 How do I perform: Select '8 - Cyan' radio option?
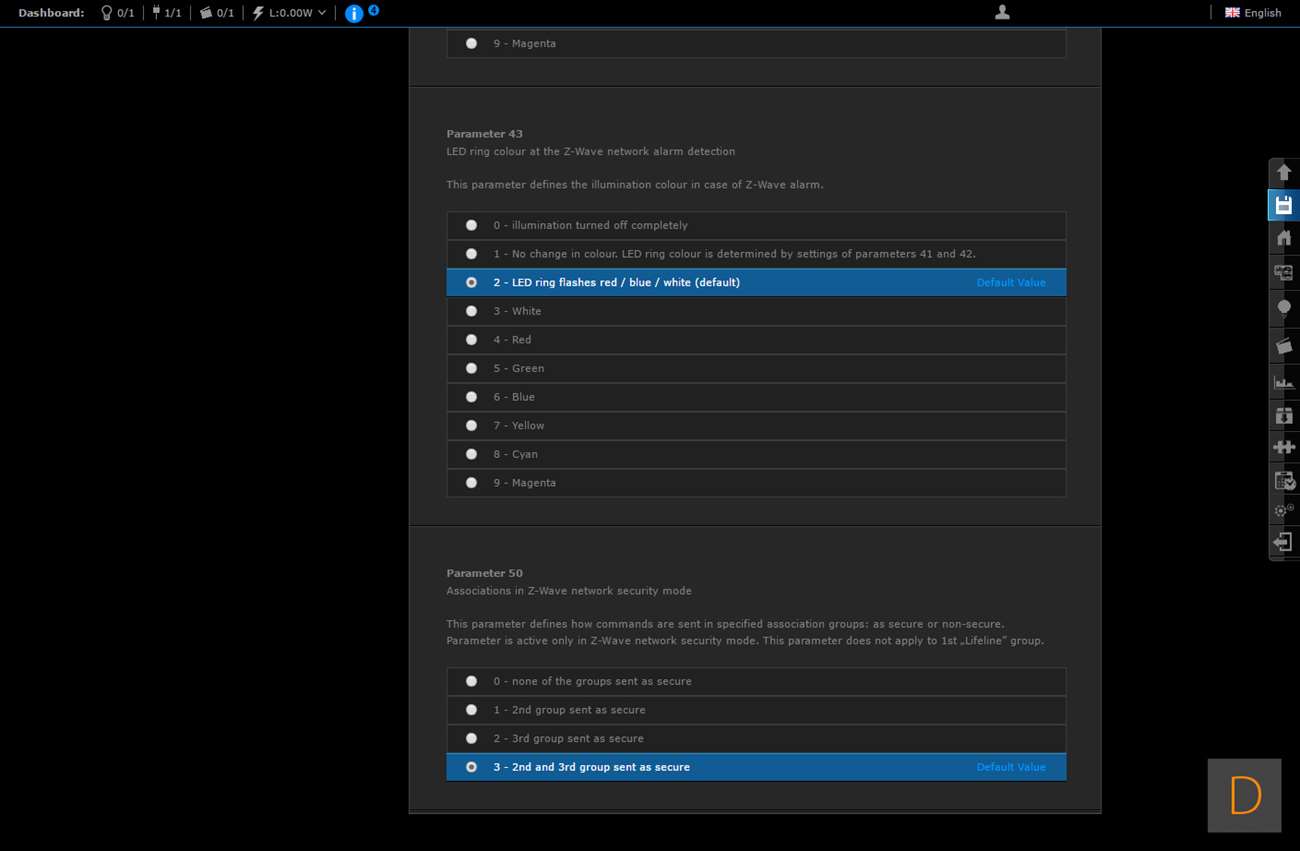[471, 454]
